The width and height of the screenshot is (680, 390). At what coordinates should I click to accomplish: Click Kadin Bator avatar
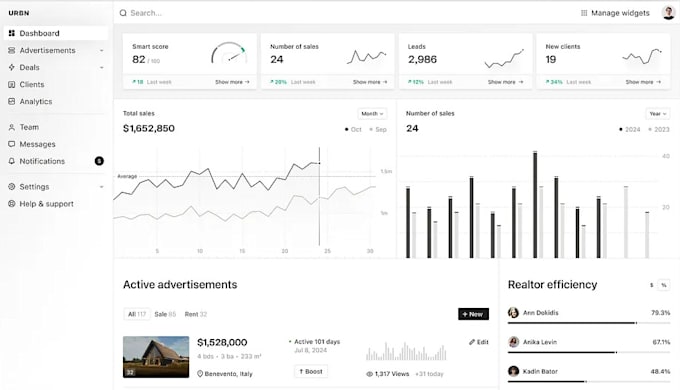[x=513, y=371]
